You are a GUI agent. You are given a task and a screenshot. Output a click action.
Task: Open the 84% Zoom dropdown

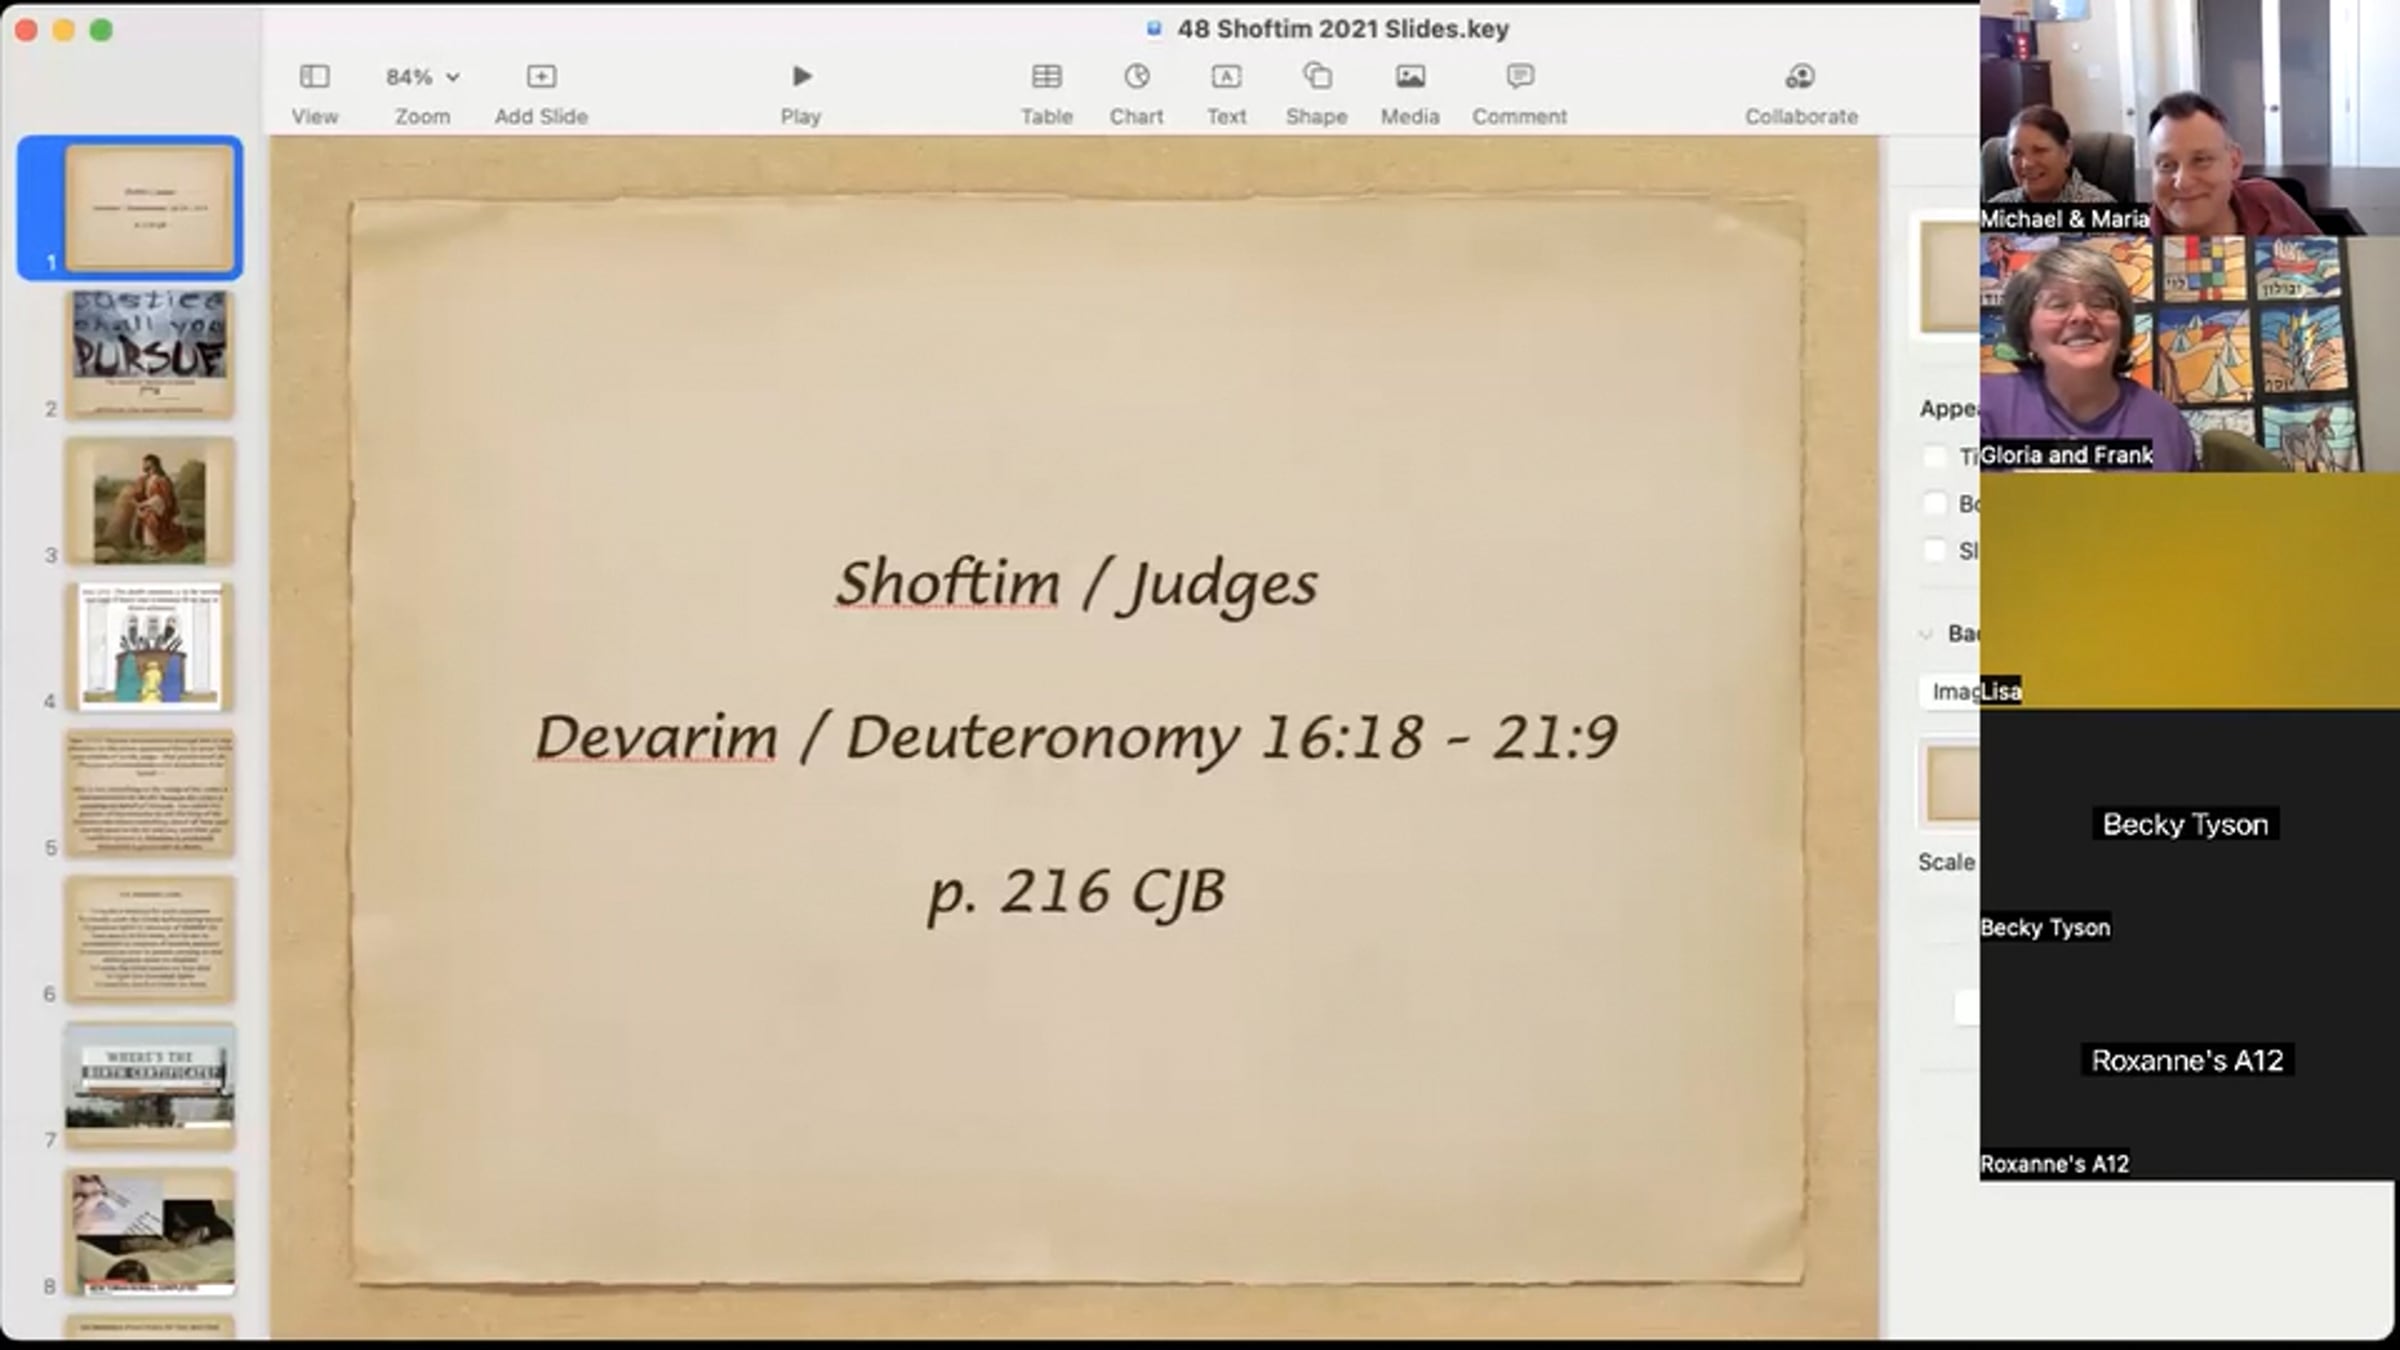(423, 77)
